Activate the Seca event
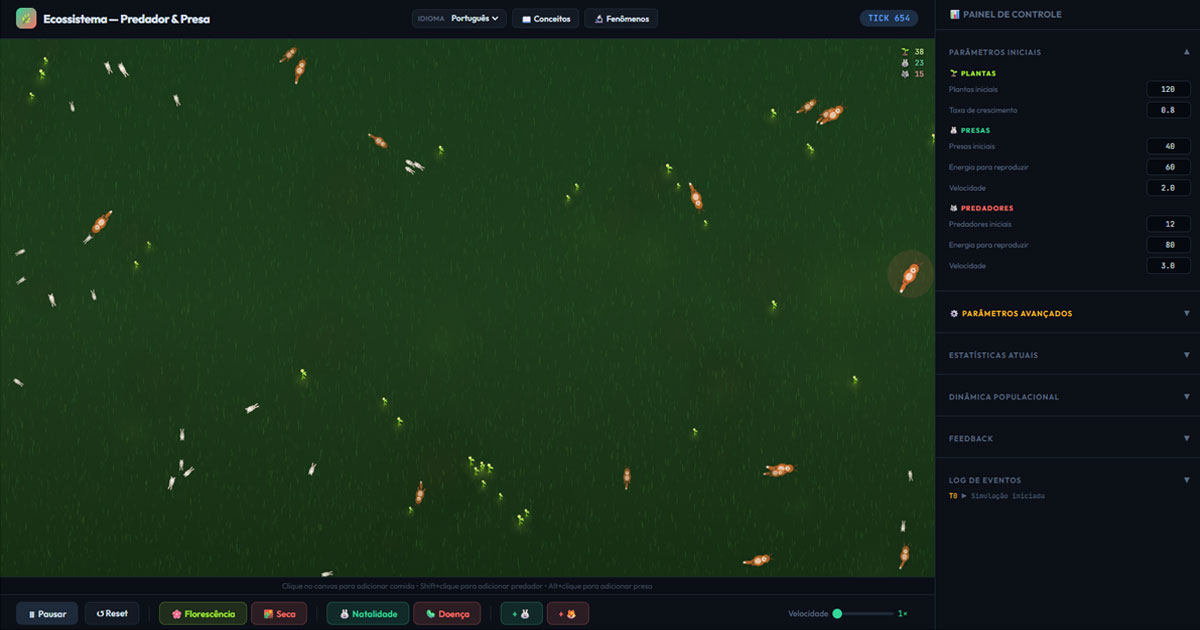Image resolution: width=1200 pixels, height=630 pixels. [x=279, y=613]
